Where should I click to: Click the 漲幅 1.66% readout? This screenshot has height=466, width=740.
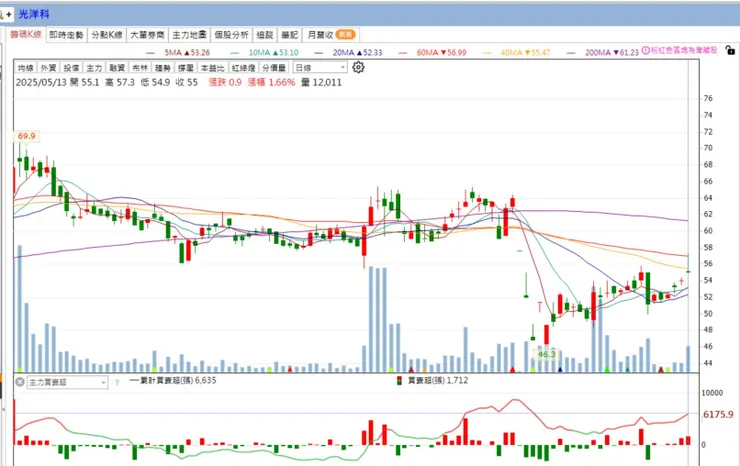click(x=271, y=83)
